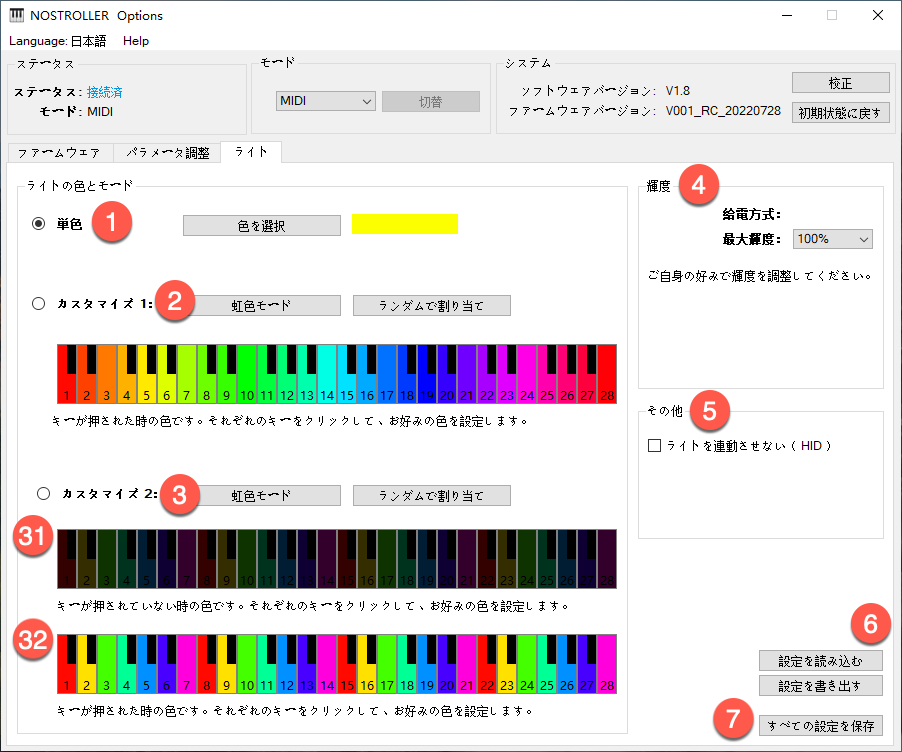The image size is (902, 752).
Task: Click magenta key 28 in カスタマイズ 2 pressed keyboard
Action: click(x=607, y=664)
